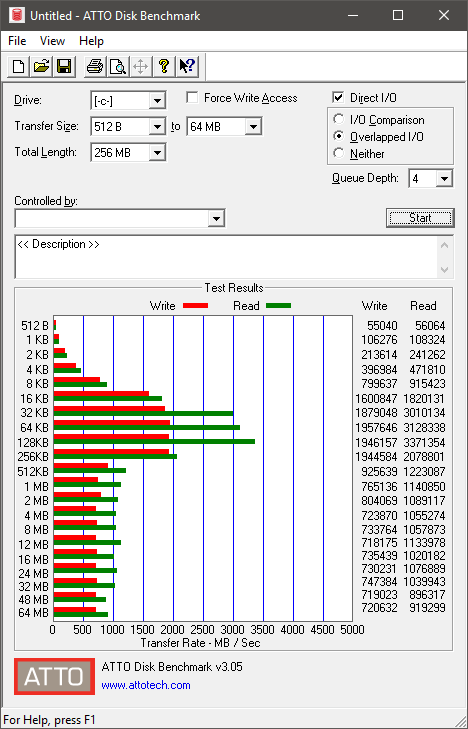The height and width of the screenshot is (729, 468).
Task: Click the ATTO app icon in title bar
Action: click(17, 15)
